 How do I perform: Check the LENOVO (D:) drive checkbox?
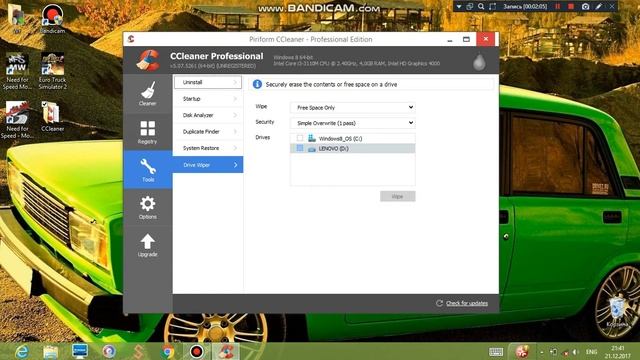[x=300, y=148]
